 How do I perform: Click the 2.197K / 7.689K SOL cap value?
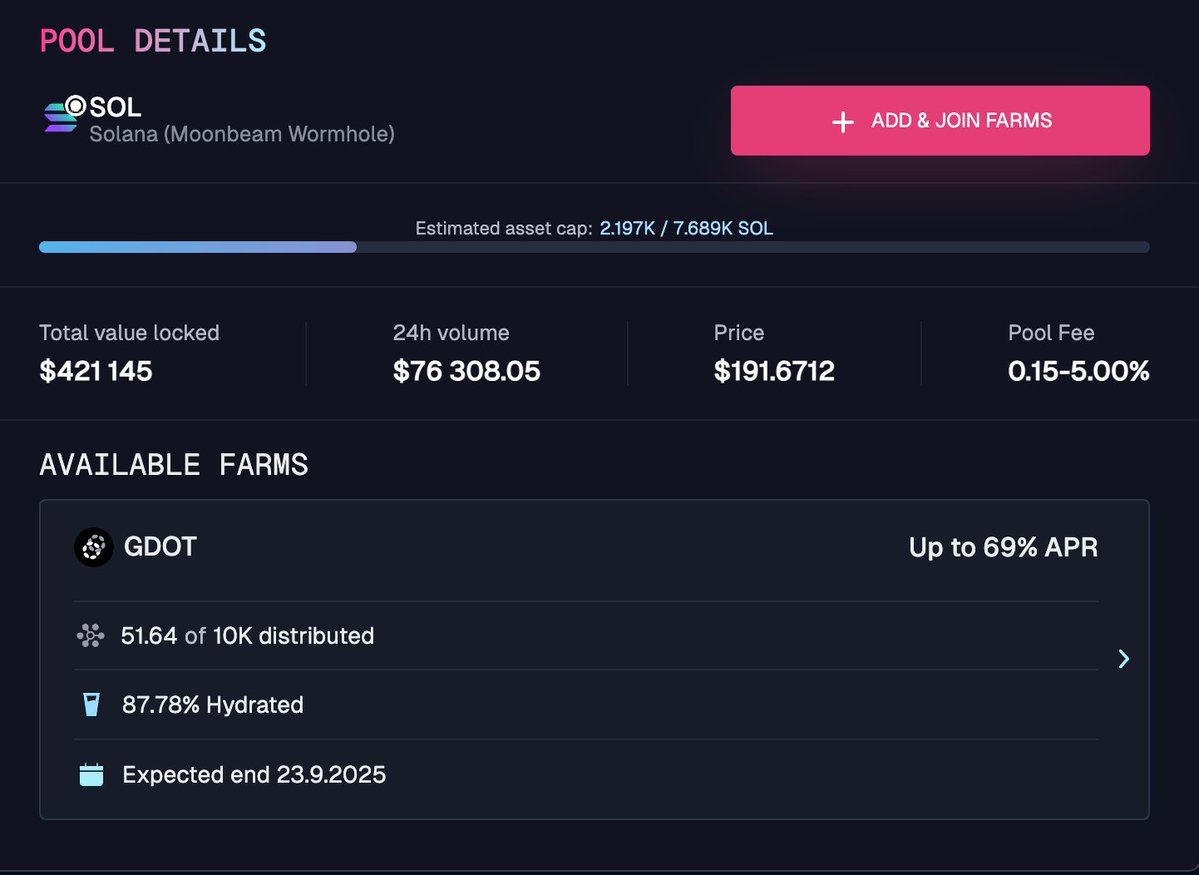click(x=686, y=228)
